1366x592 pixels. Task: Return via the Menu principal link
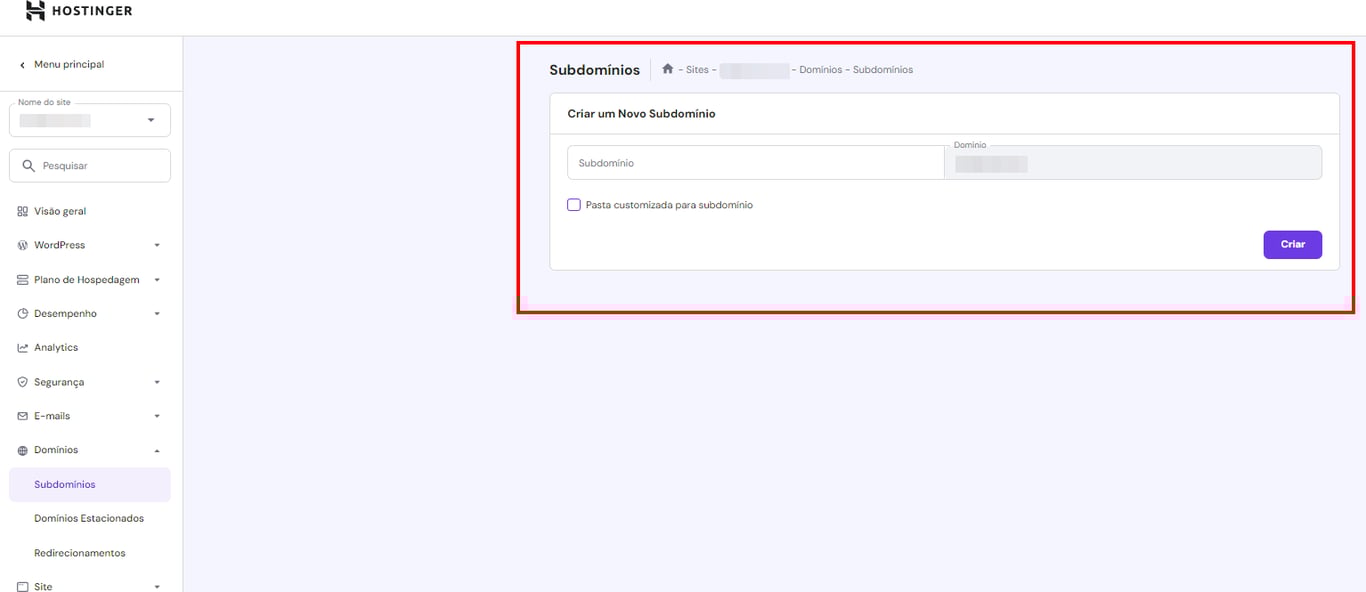click(x=63, y=63)
